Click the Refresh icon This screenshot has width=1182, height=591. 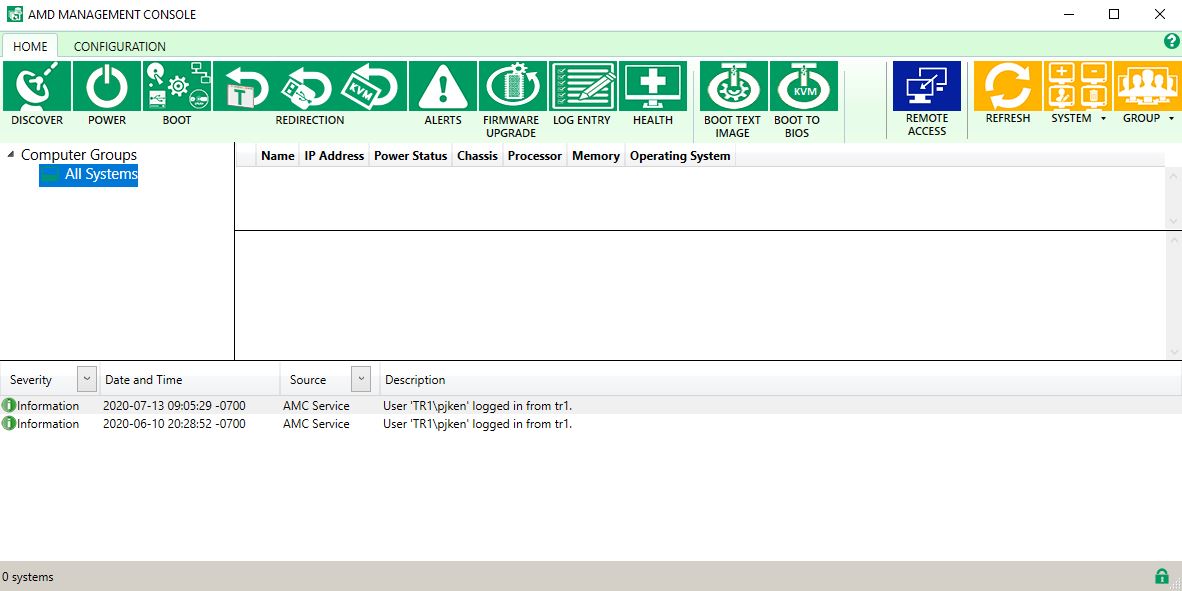[1008, 86]
